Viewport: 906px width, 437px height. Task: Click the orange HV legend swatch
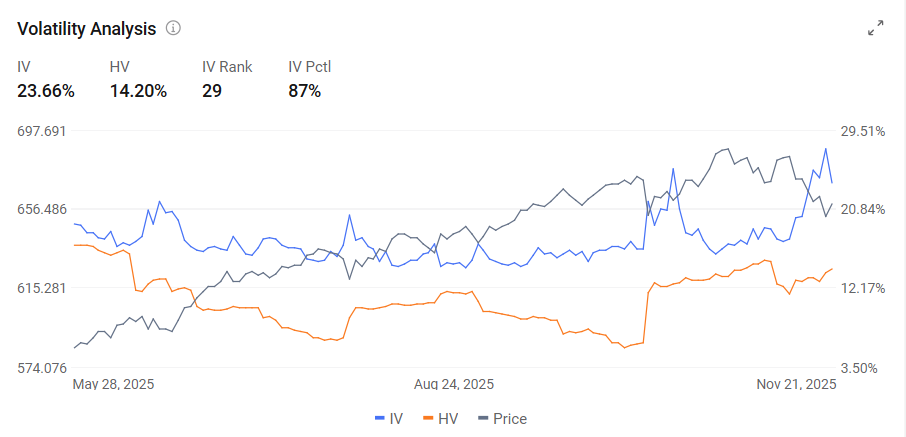click(x=428, y=418)
